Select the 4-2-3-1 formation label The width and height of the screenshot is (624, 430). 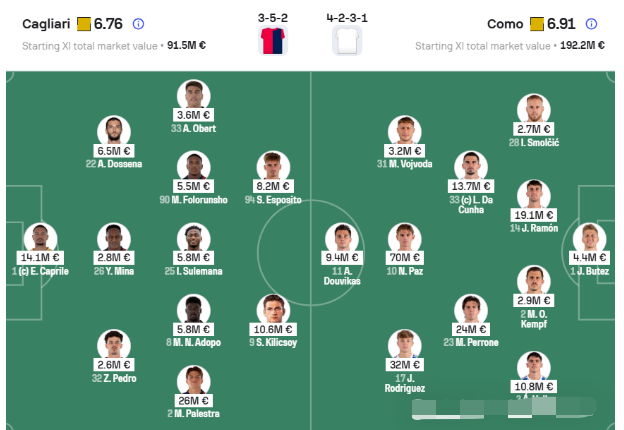347,15
